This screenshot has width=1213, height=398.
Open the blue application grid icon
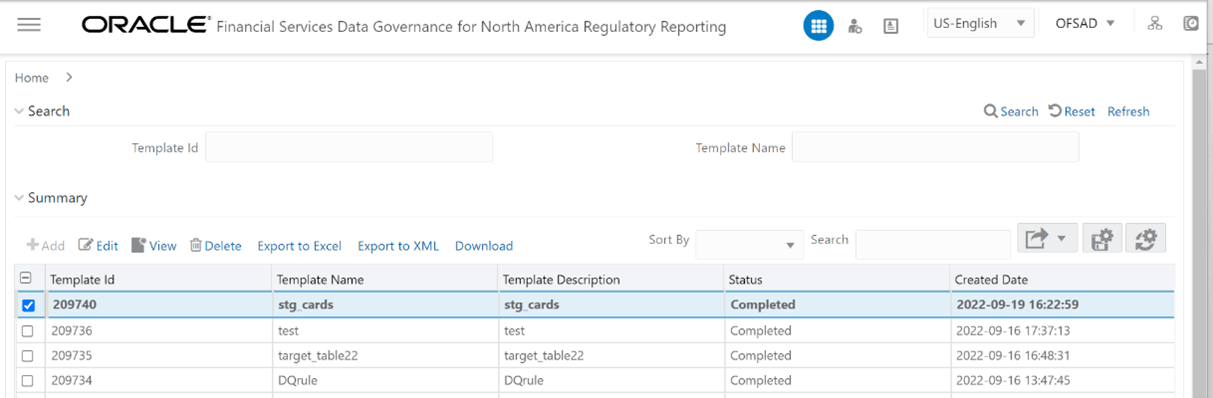point(819,26)
